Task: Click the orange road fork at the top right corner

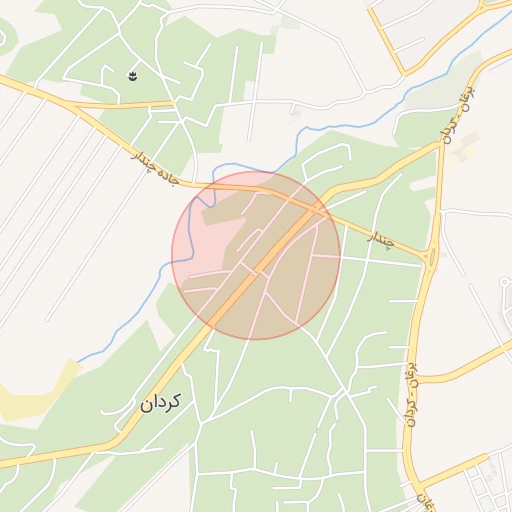Action: 482,7
